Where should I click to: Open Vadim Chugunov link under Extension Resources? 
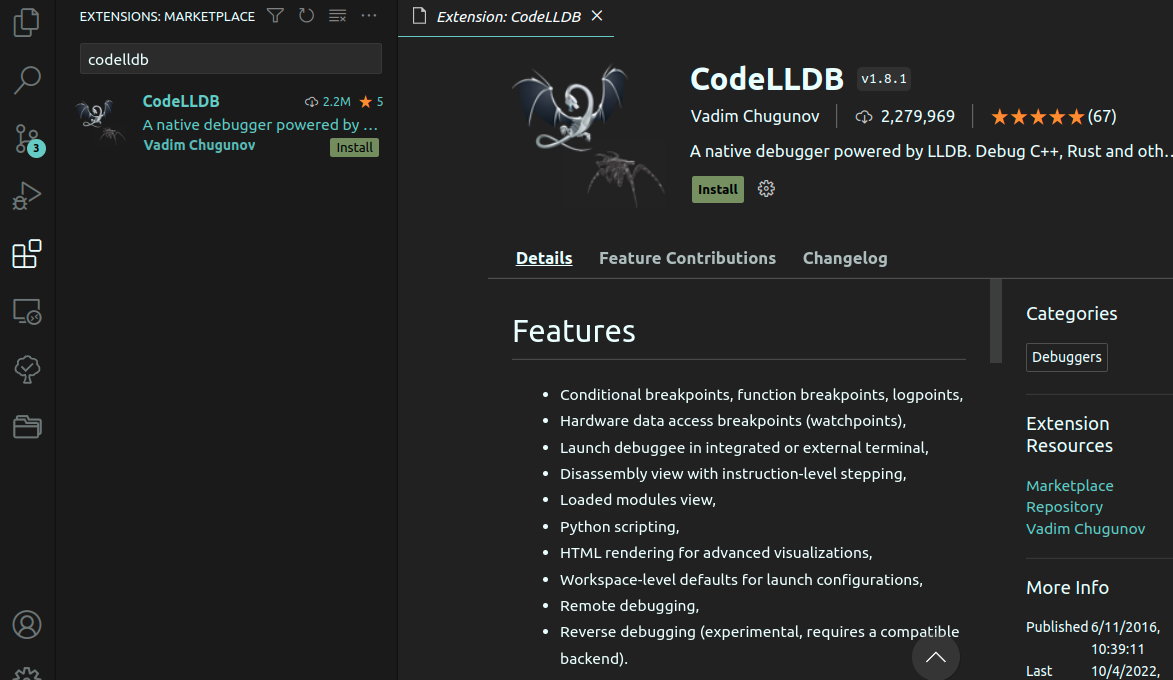click(1085, 528)
